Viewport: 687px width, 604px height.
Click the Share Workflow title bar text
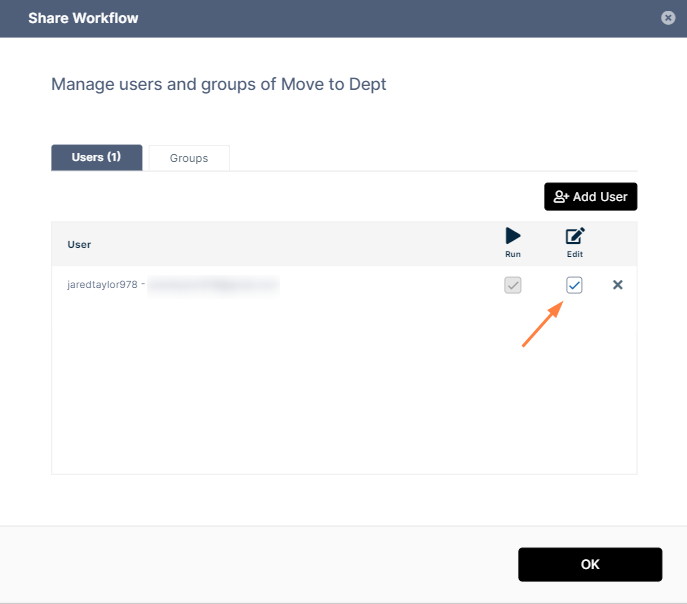[83, 18]
